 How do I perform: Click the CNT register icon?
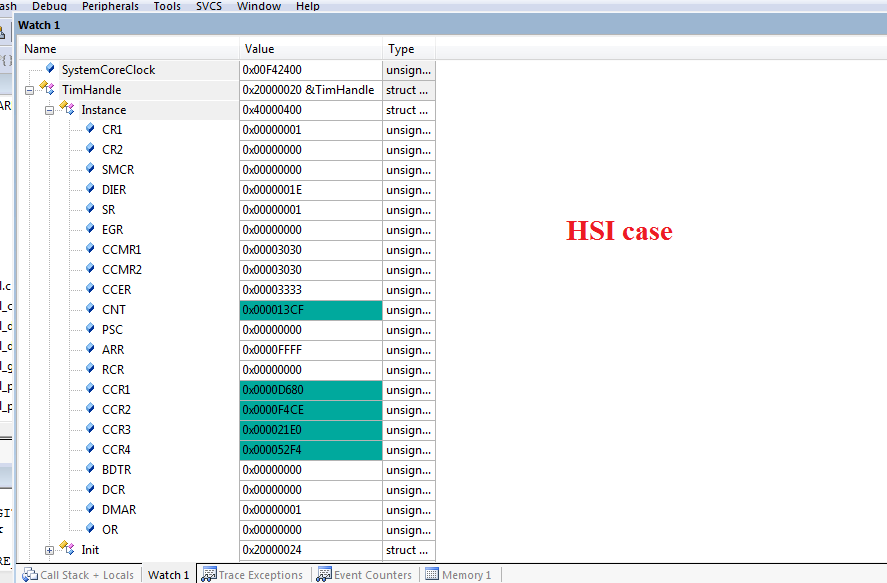pos(91,308)
